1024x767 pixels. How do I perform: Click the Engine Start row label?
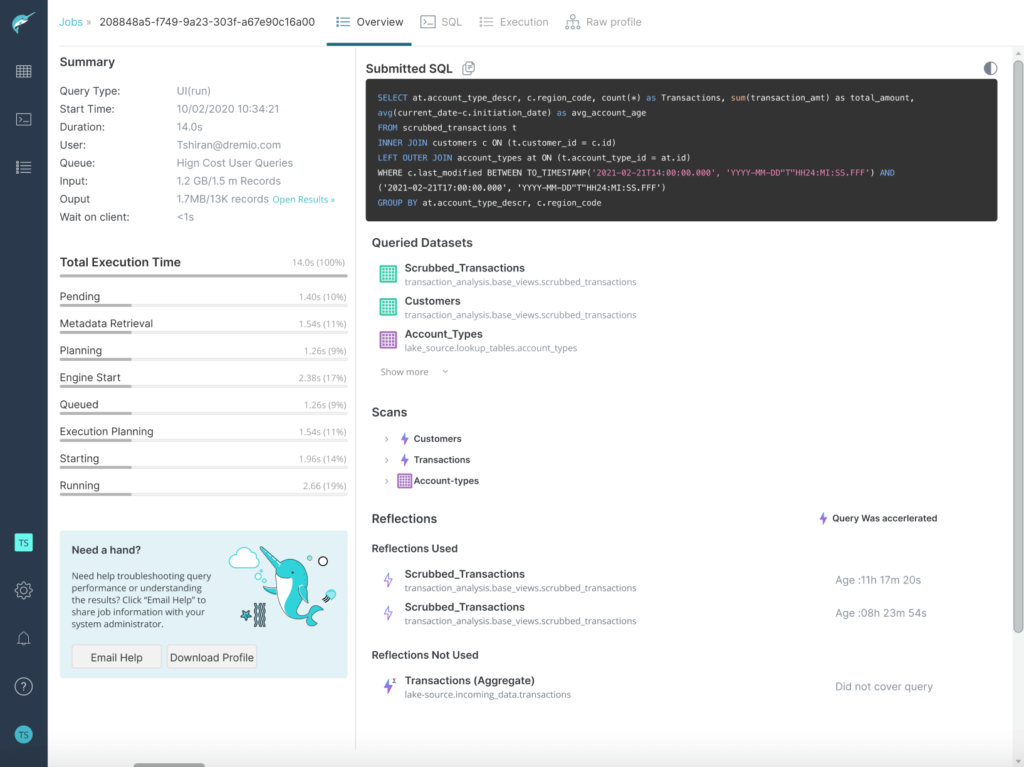(x=90, y=378)
